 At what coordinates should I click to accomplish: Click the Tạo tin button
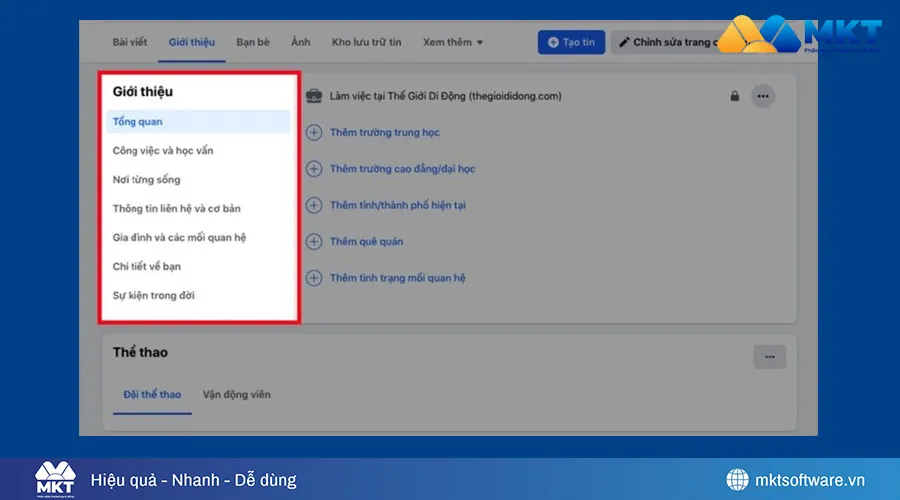point(571,42)
